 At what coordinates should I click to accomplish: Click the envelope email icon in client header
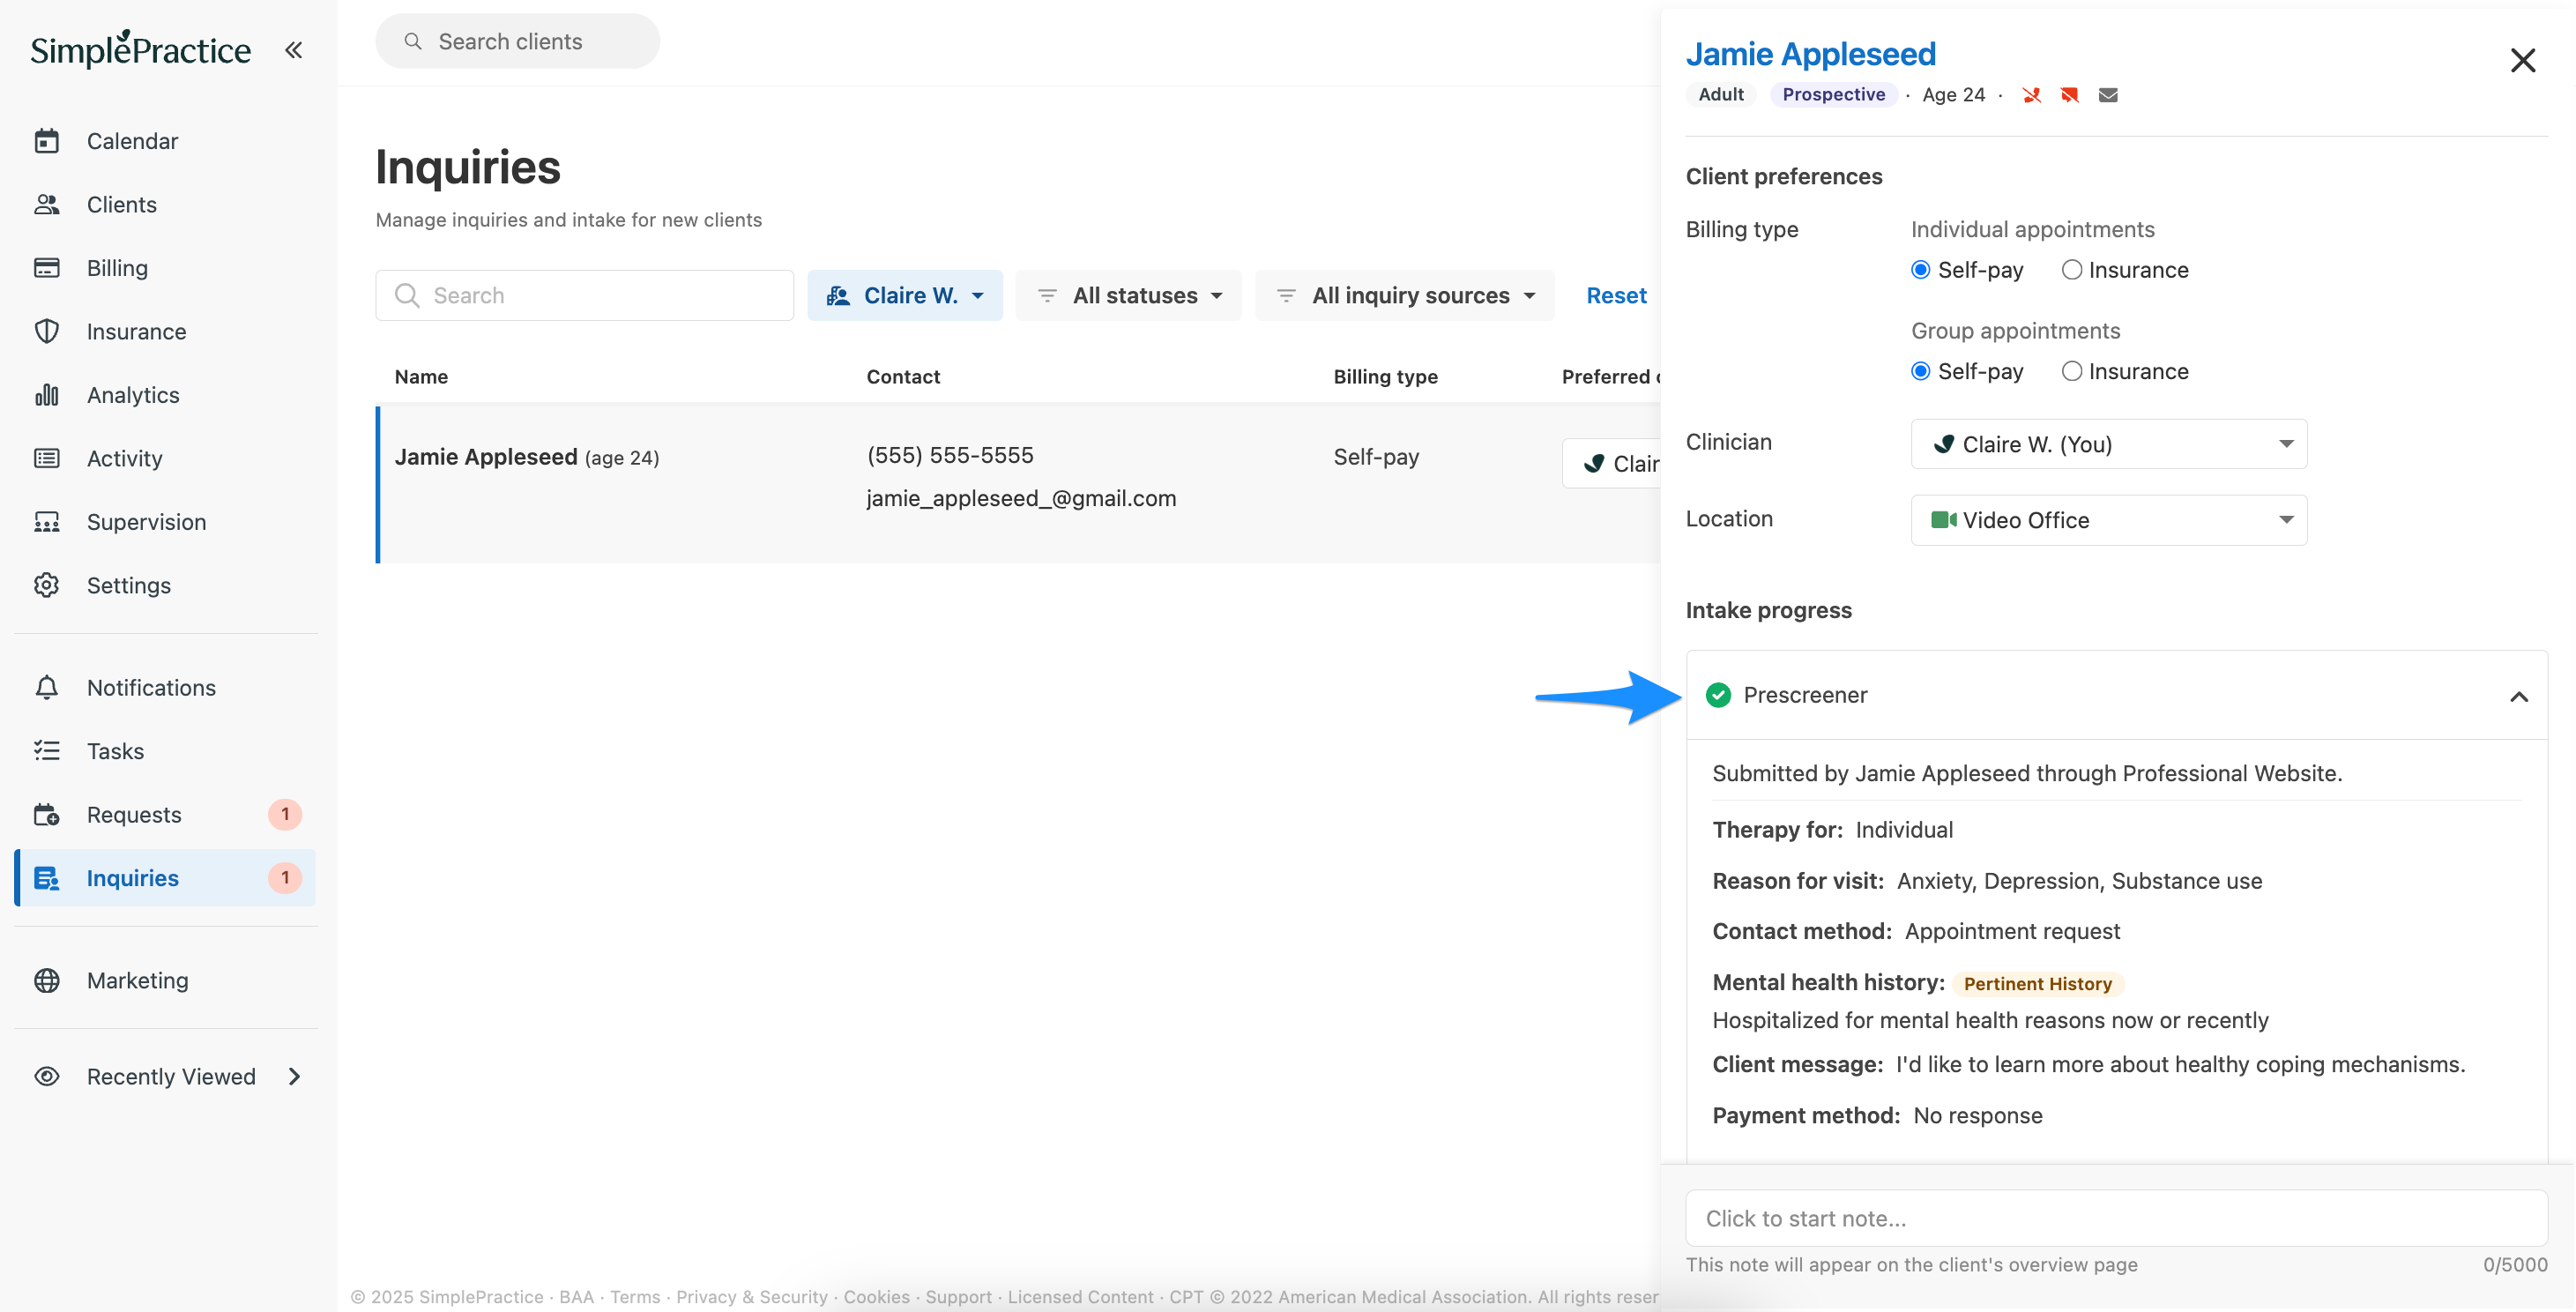[2108, 95]
